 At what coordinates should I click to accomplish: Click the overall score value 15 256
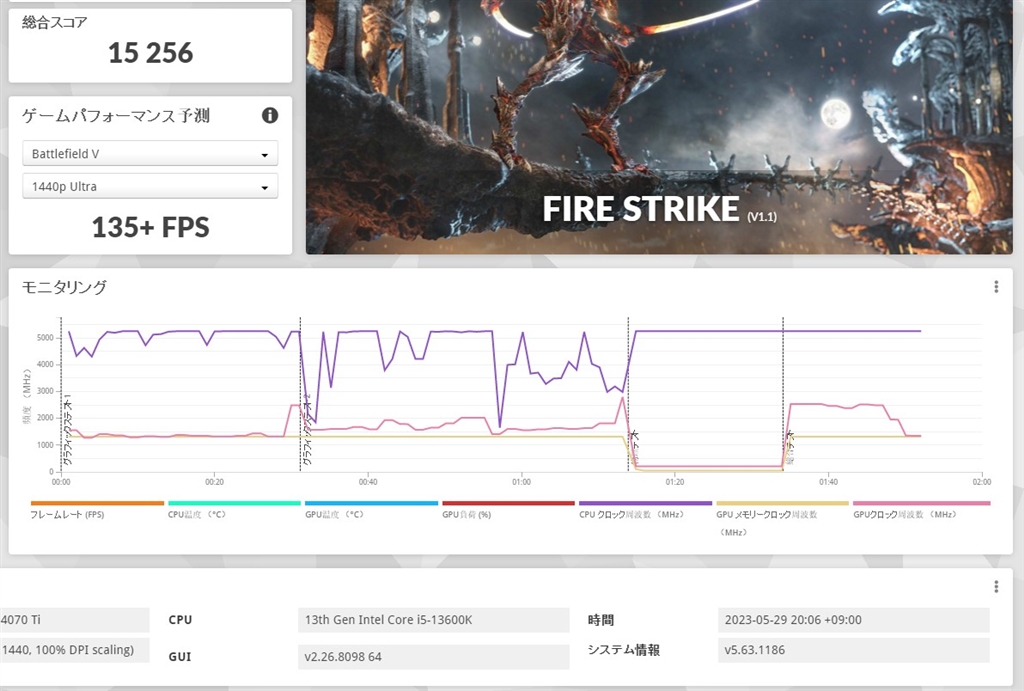pyautogui.click(x=150, y=54)
